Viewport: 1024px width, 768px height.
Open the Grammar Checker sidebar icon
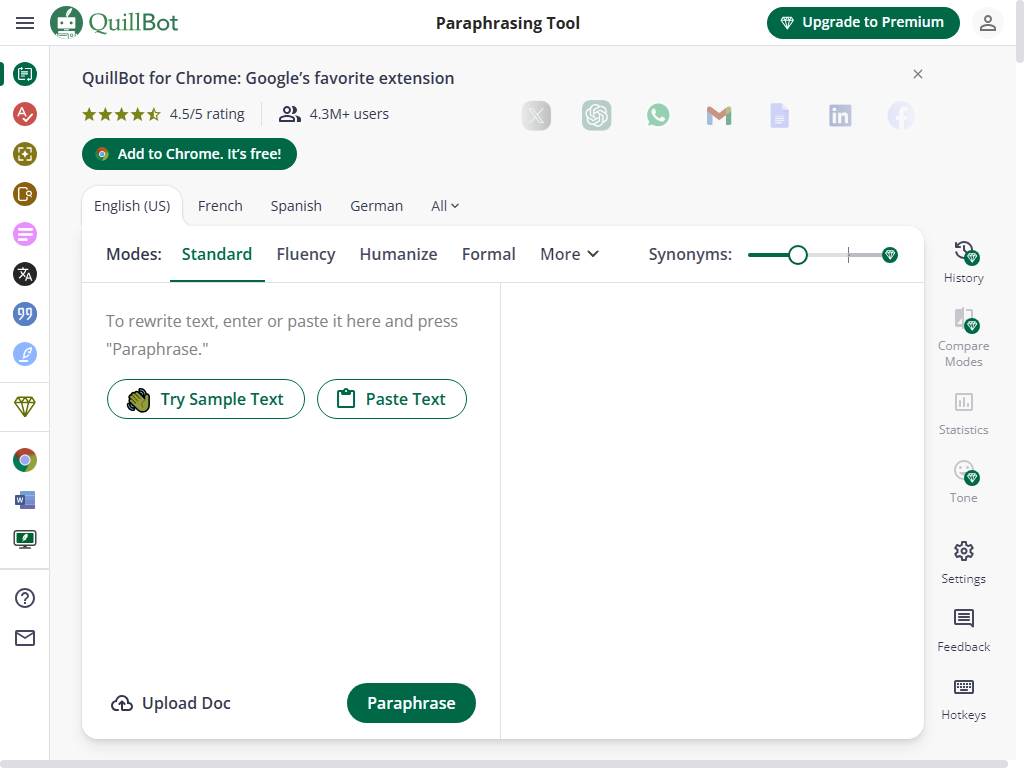point(25,114)
